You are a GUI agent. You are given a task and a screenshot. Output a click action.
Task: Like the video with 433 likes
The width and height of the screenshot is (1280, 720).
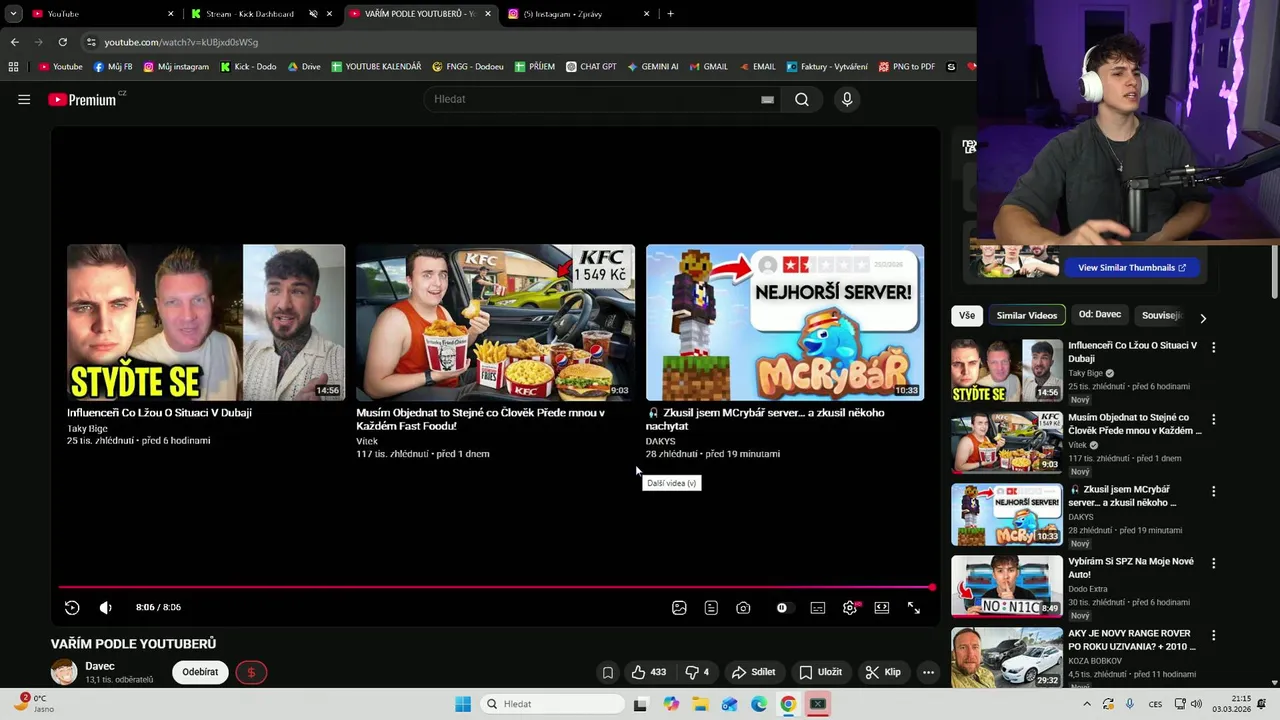pyautogui.click(x=648, y=673)
